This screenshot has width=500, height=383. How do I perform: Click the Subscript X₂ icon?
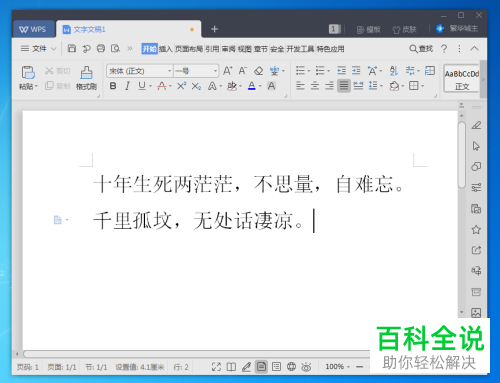[x=196, y=86]
